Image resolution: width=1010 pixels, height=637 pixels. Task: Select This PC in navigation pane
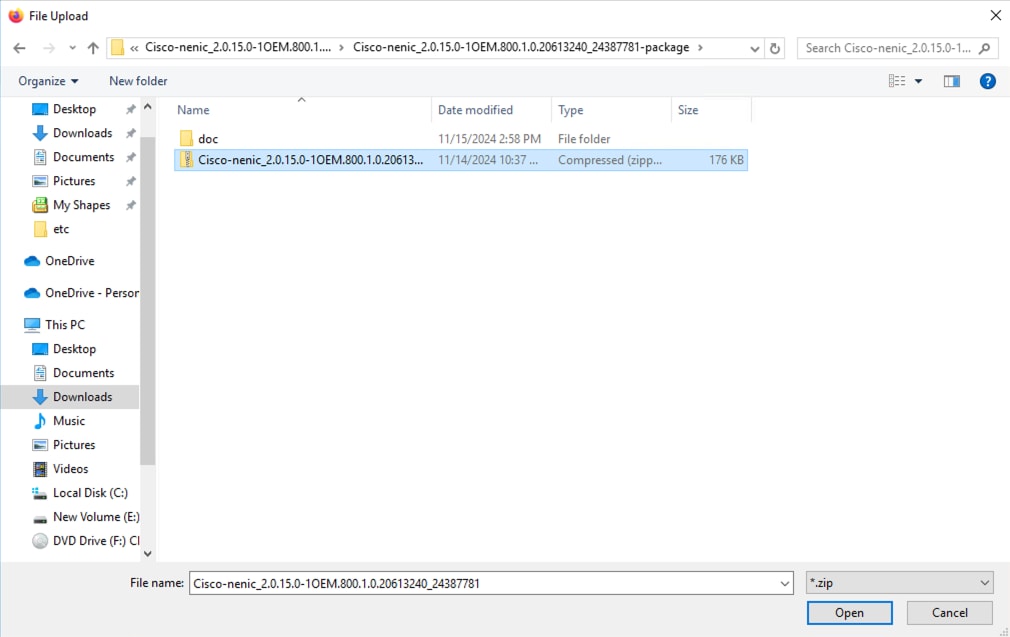[x=64, y=325]
